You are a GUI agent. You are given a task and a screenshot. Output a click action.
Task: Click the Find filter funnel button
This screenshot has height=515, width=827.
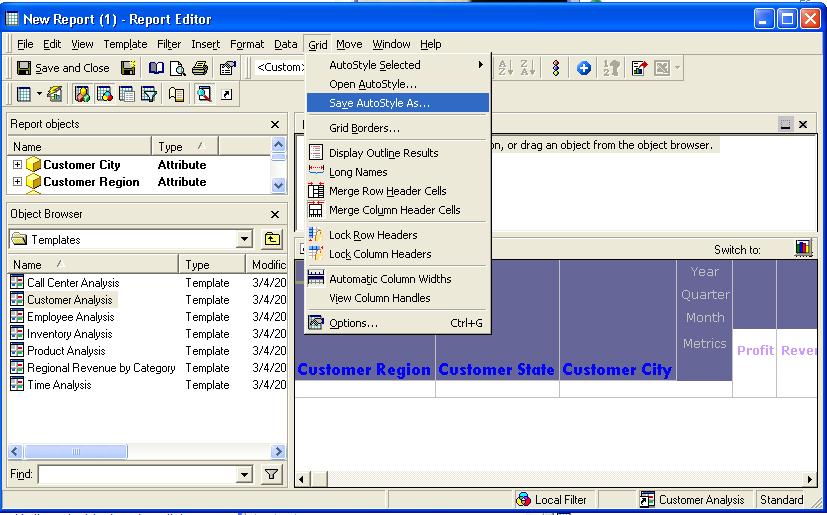tap(272, 474)
